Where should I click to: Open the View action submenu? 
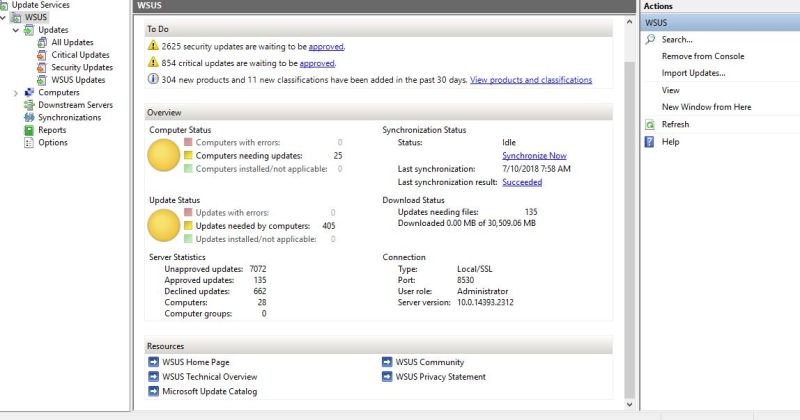coord(670,90)
